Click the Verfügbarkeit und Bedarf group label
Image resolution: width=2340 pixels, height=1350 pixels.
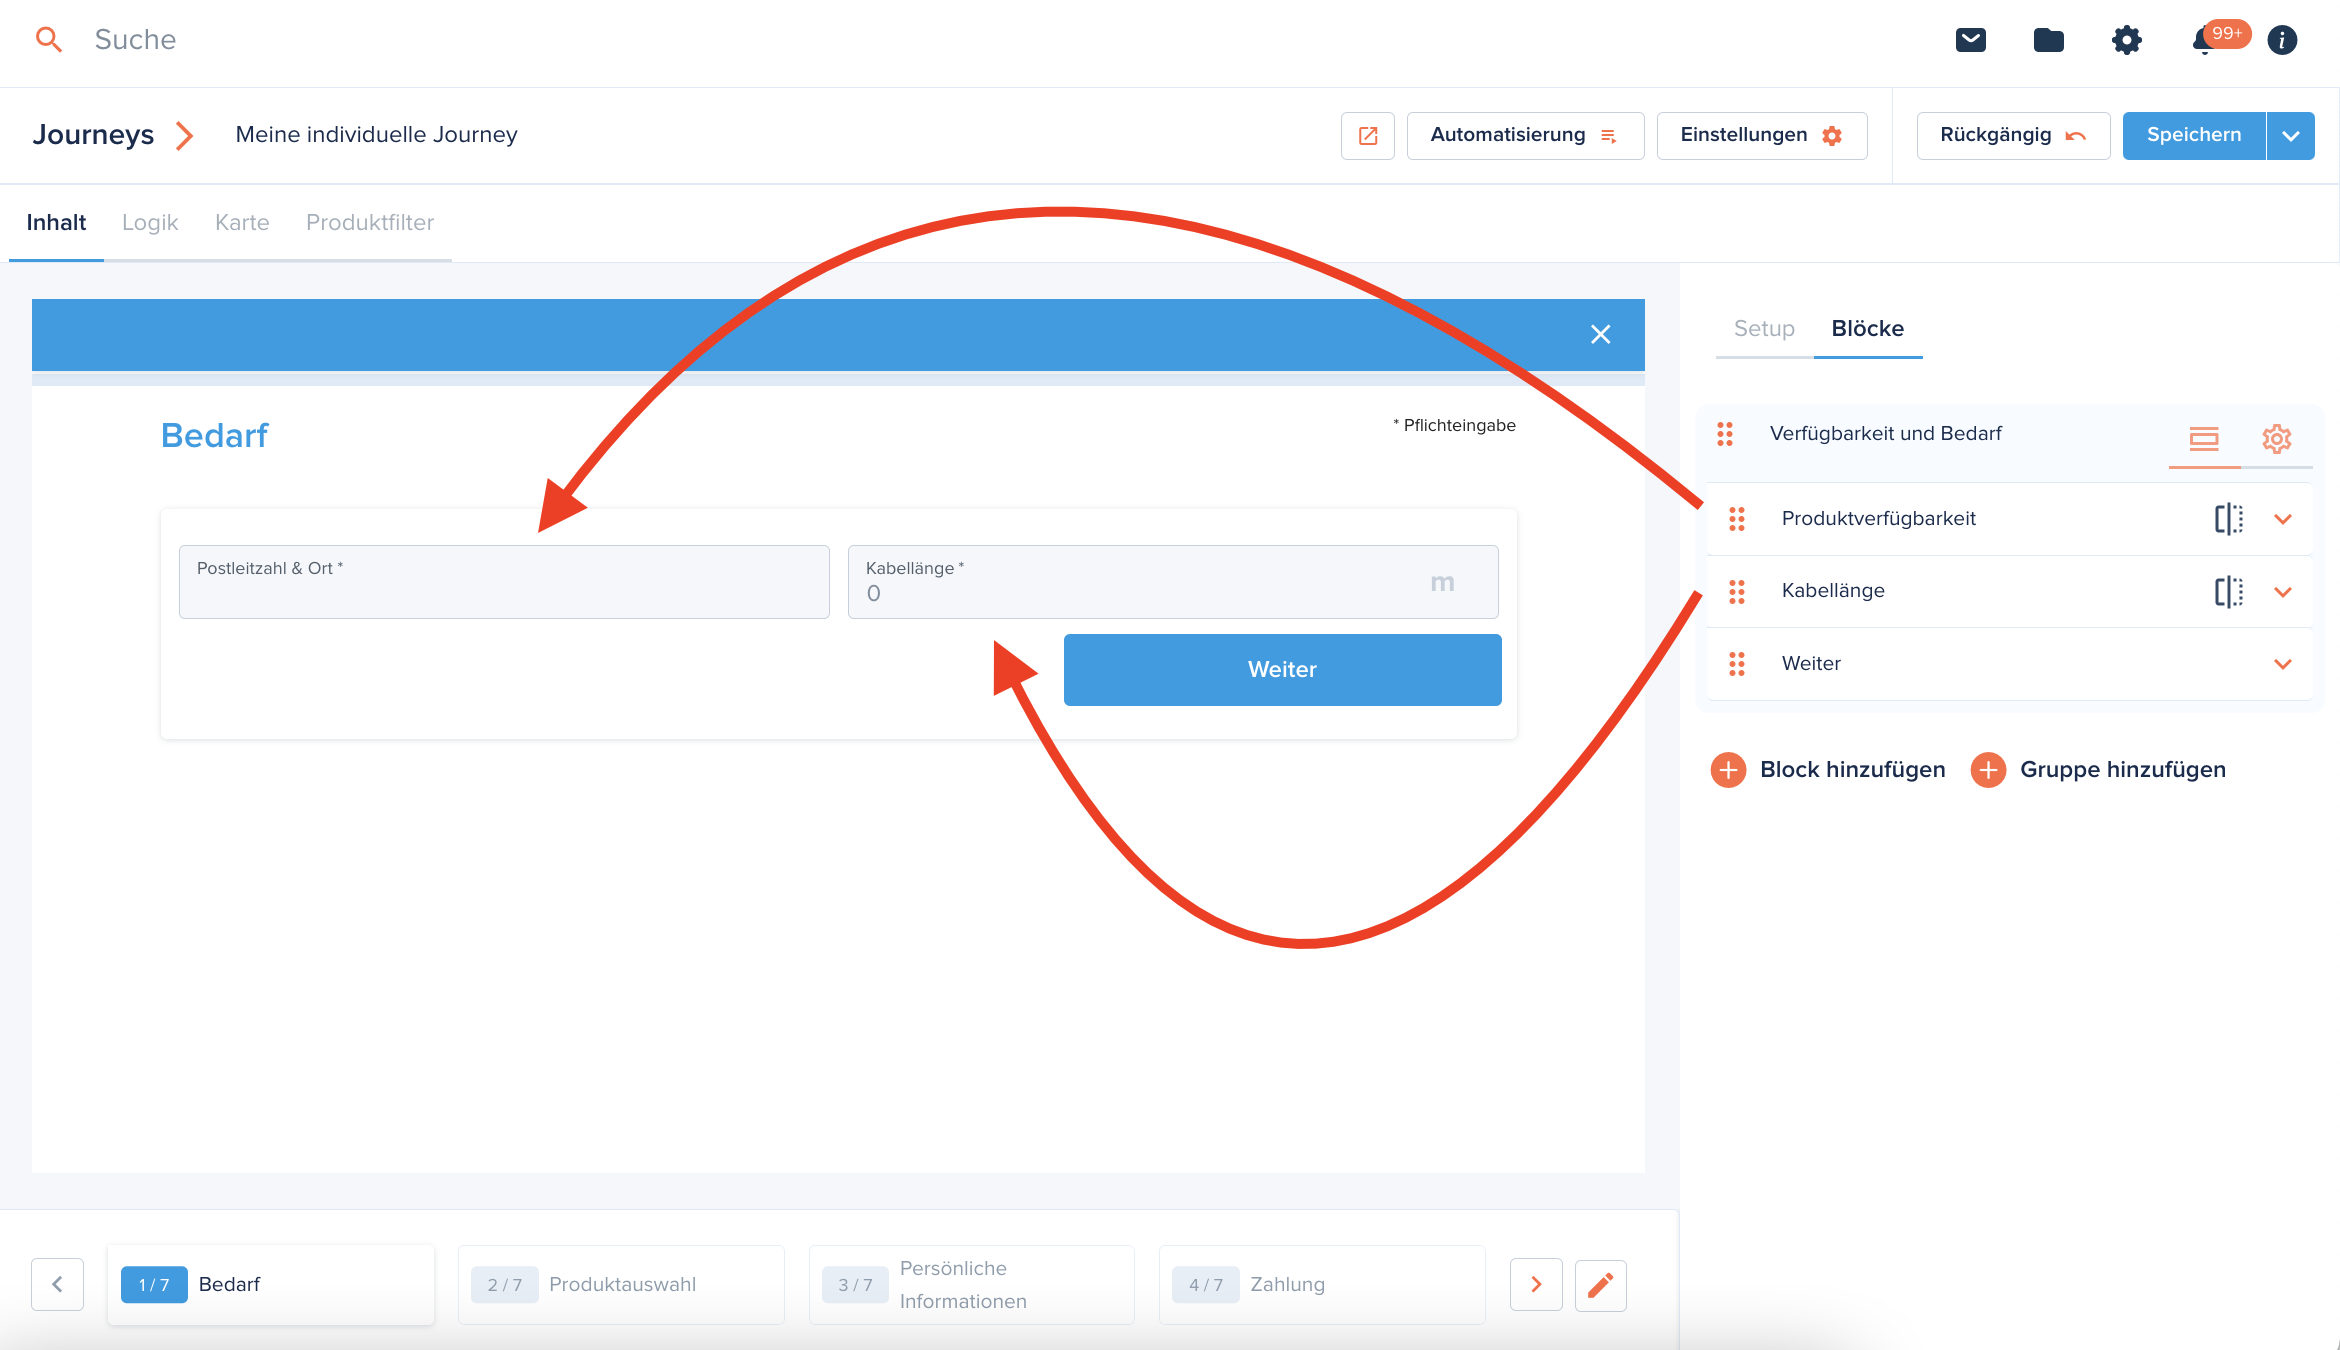pyautogui.click(x=1886, y=434)
